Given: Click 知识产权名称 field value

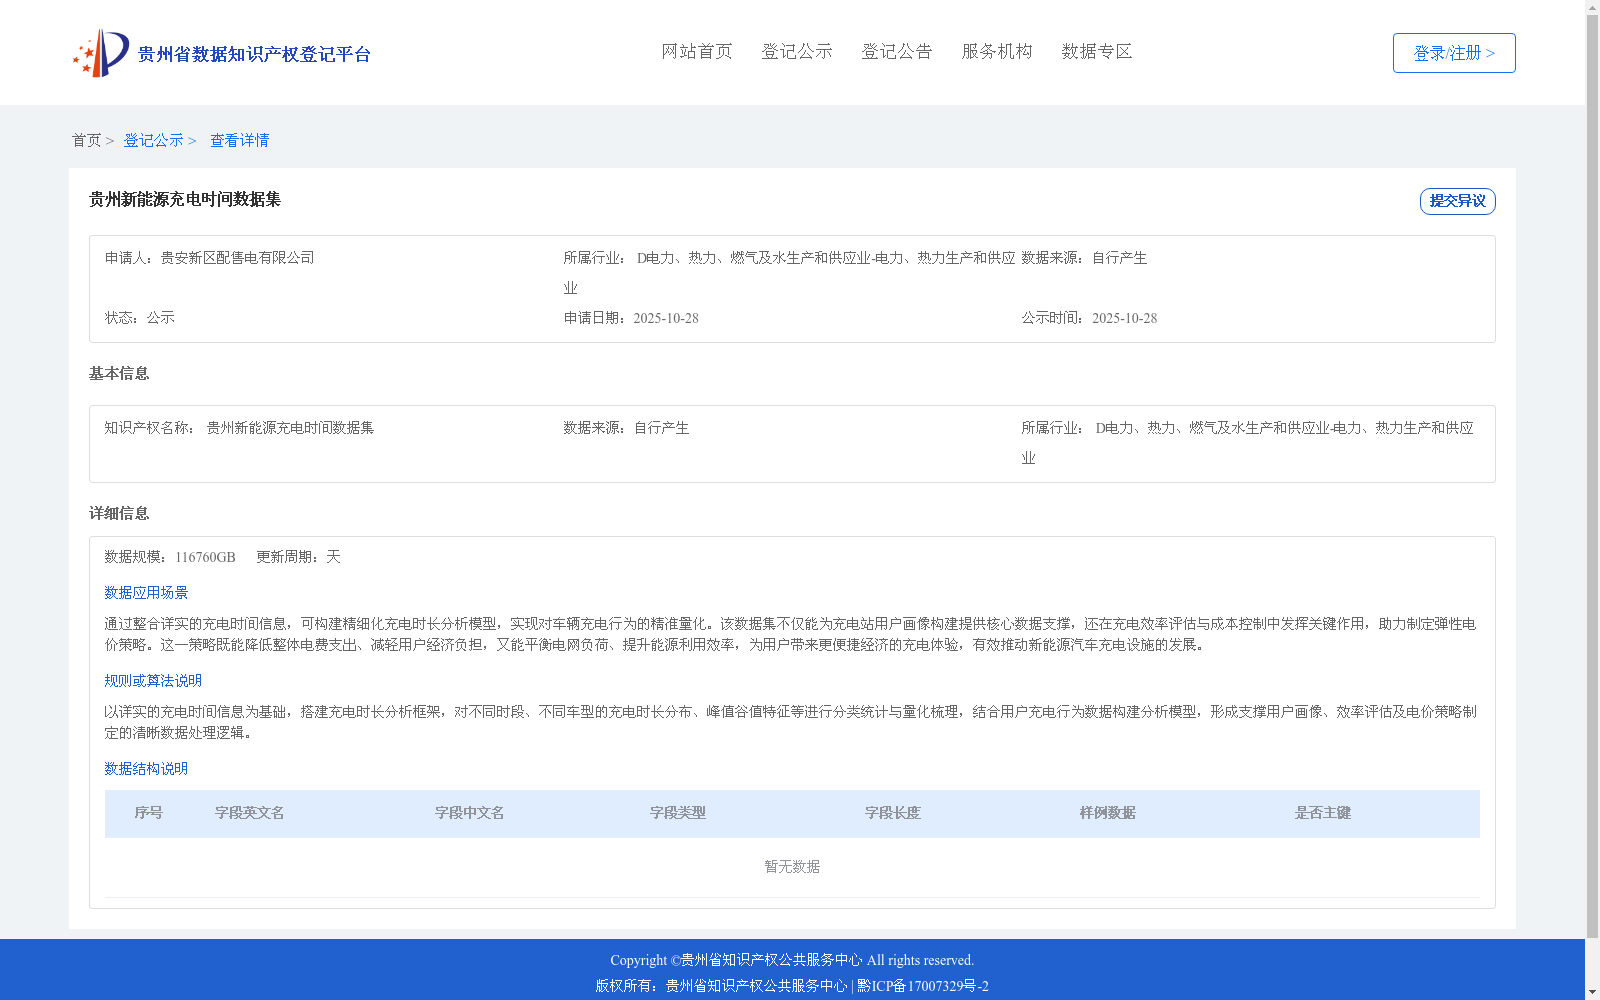Looking at the screenshot, I should click(290, 428).
